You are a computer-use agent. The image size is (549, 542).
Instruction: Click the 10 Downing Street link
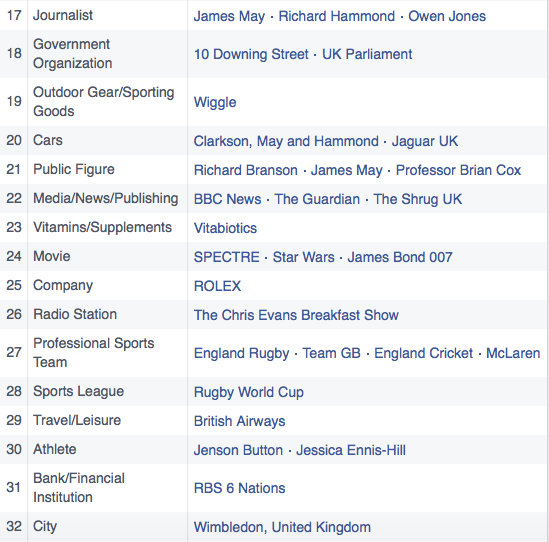251,54
